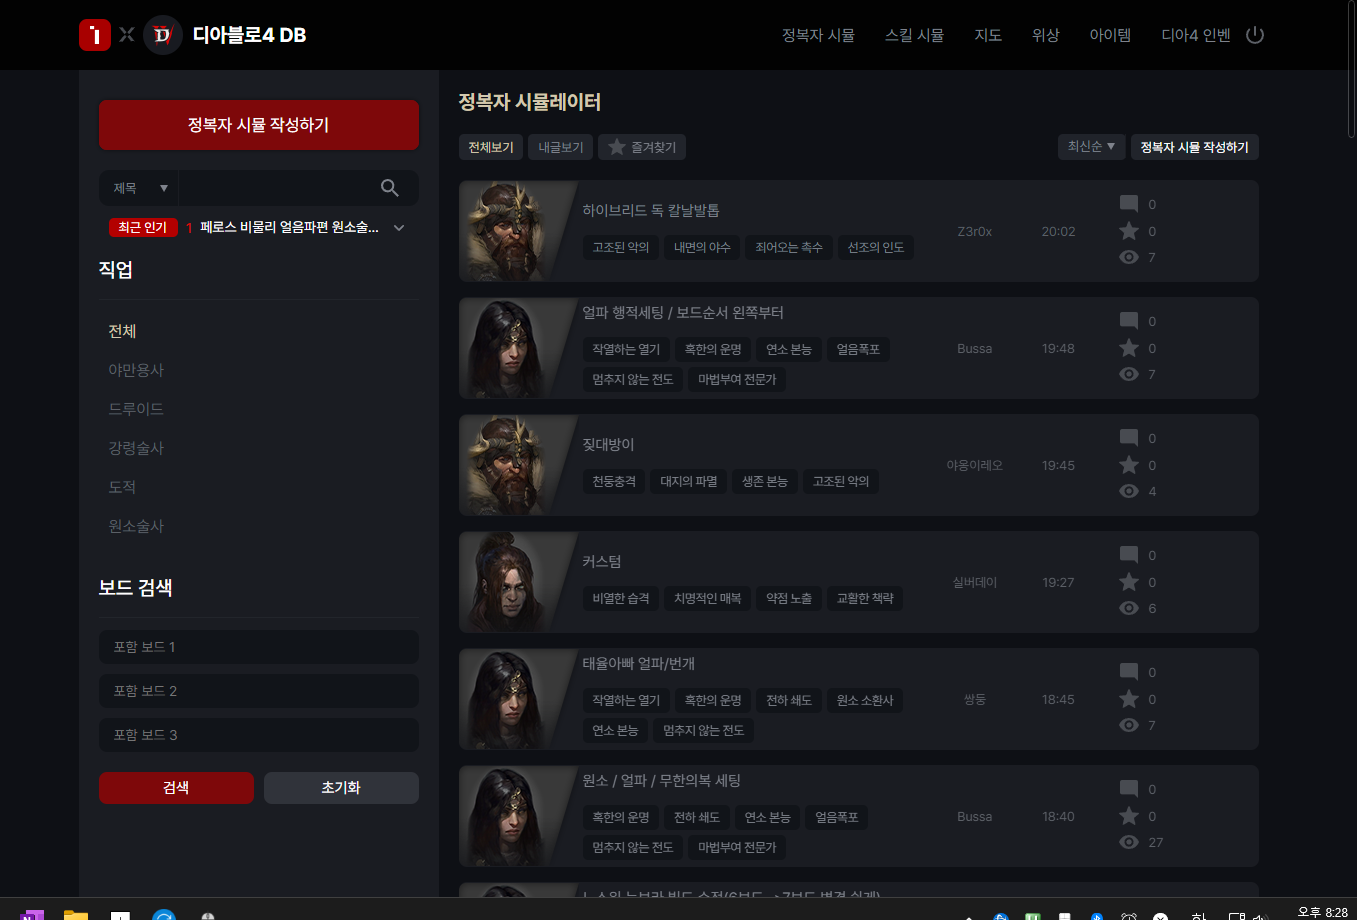Click eye icon on 커스텀 row
Screen dimensions: 1357x920
(1129, 608)
